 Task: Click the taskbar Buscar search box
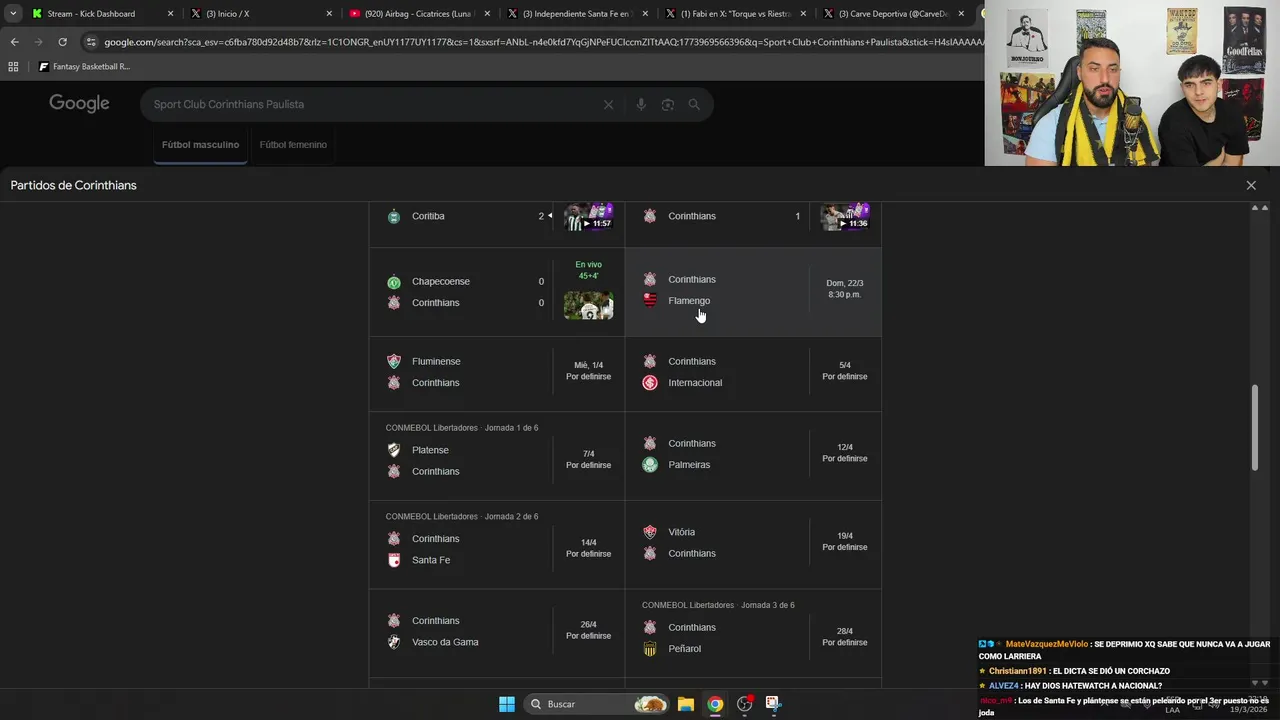596,704
